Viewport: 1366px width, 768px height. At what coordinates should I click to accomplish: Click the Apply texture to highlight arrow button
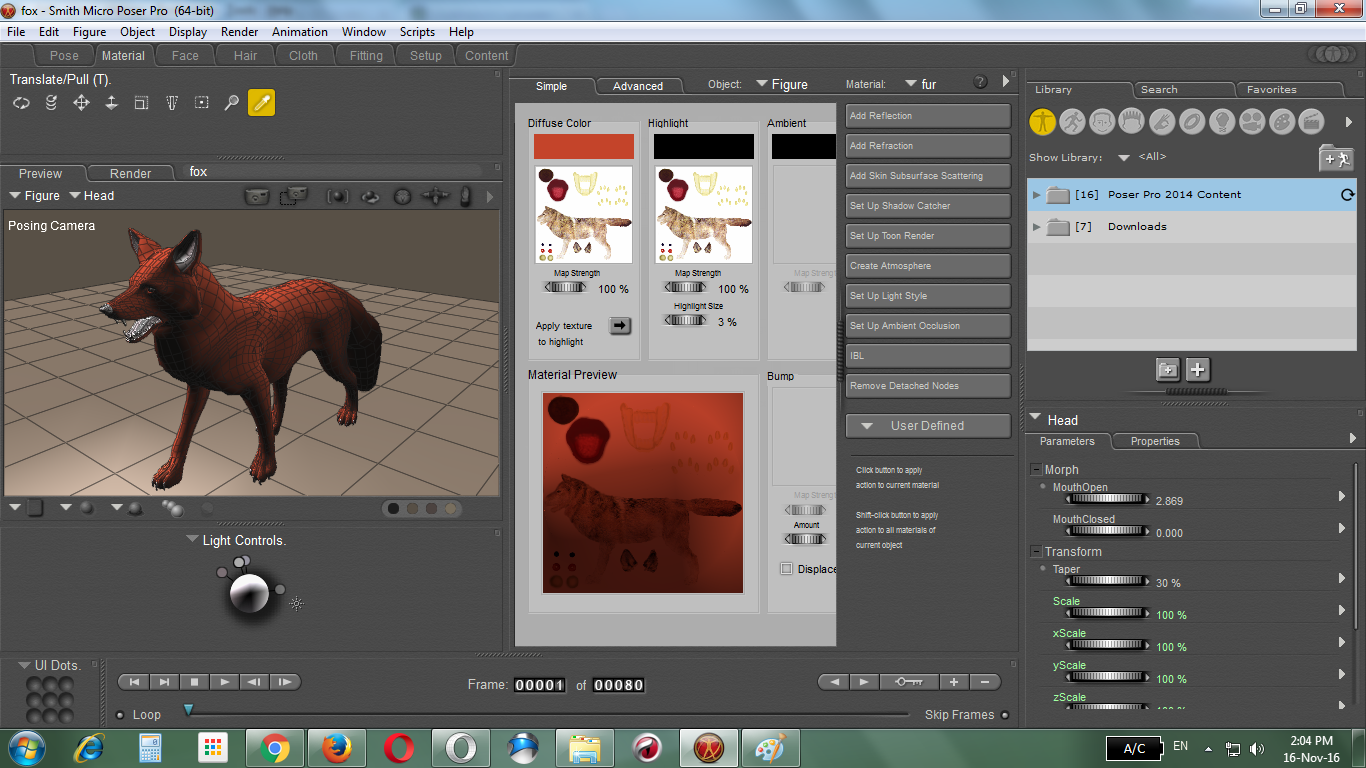(620, 325)
